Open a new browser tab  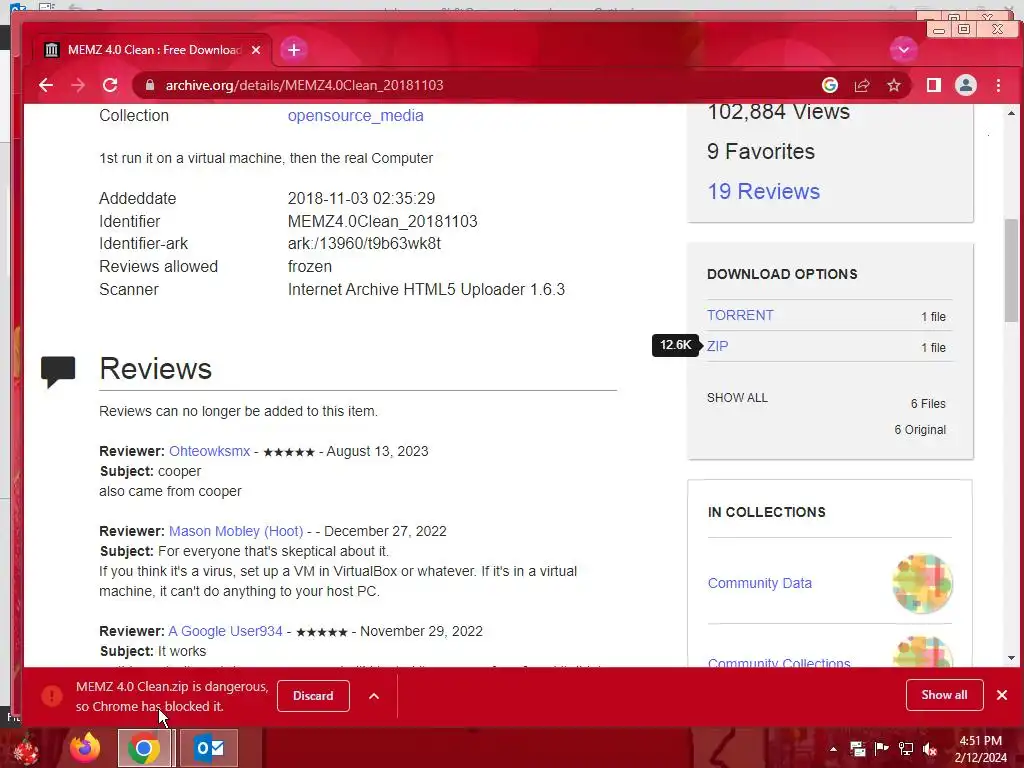click(x=294, y=50)
